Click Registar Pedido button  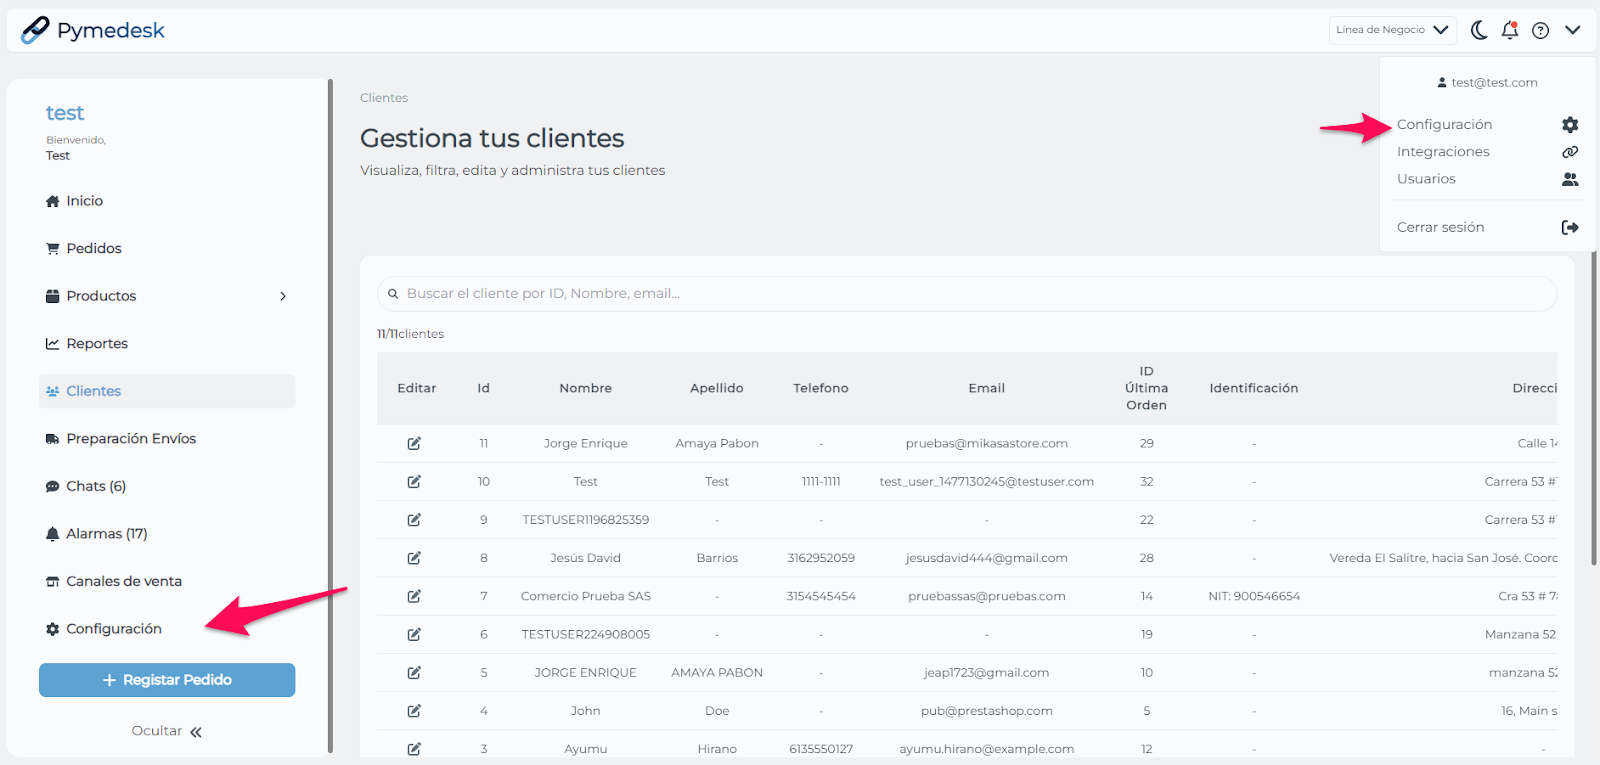coord(167,680)
